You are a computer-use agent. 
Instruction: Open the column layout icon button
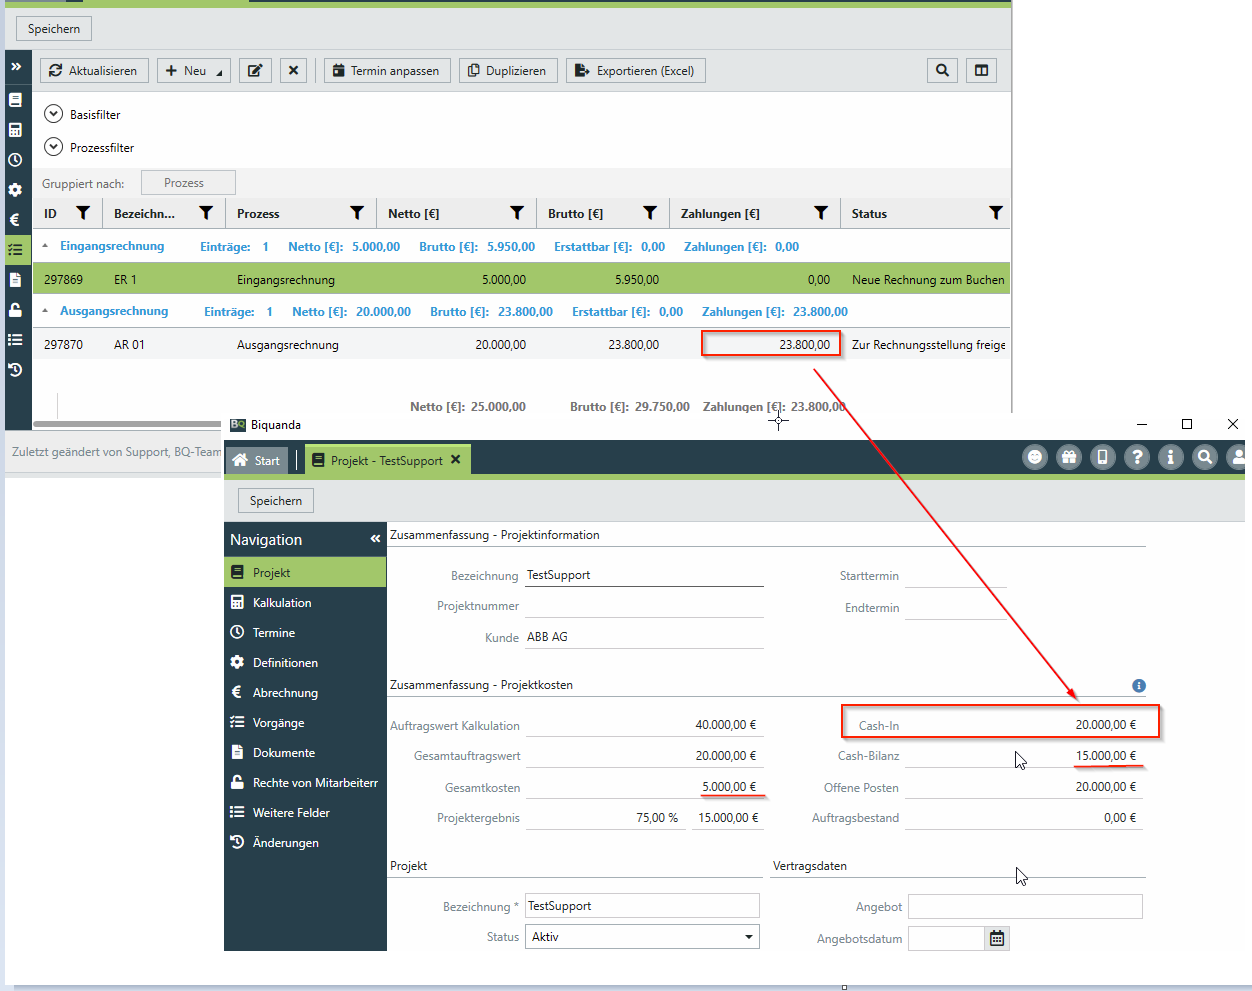click(981, 70)
